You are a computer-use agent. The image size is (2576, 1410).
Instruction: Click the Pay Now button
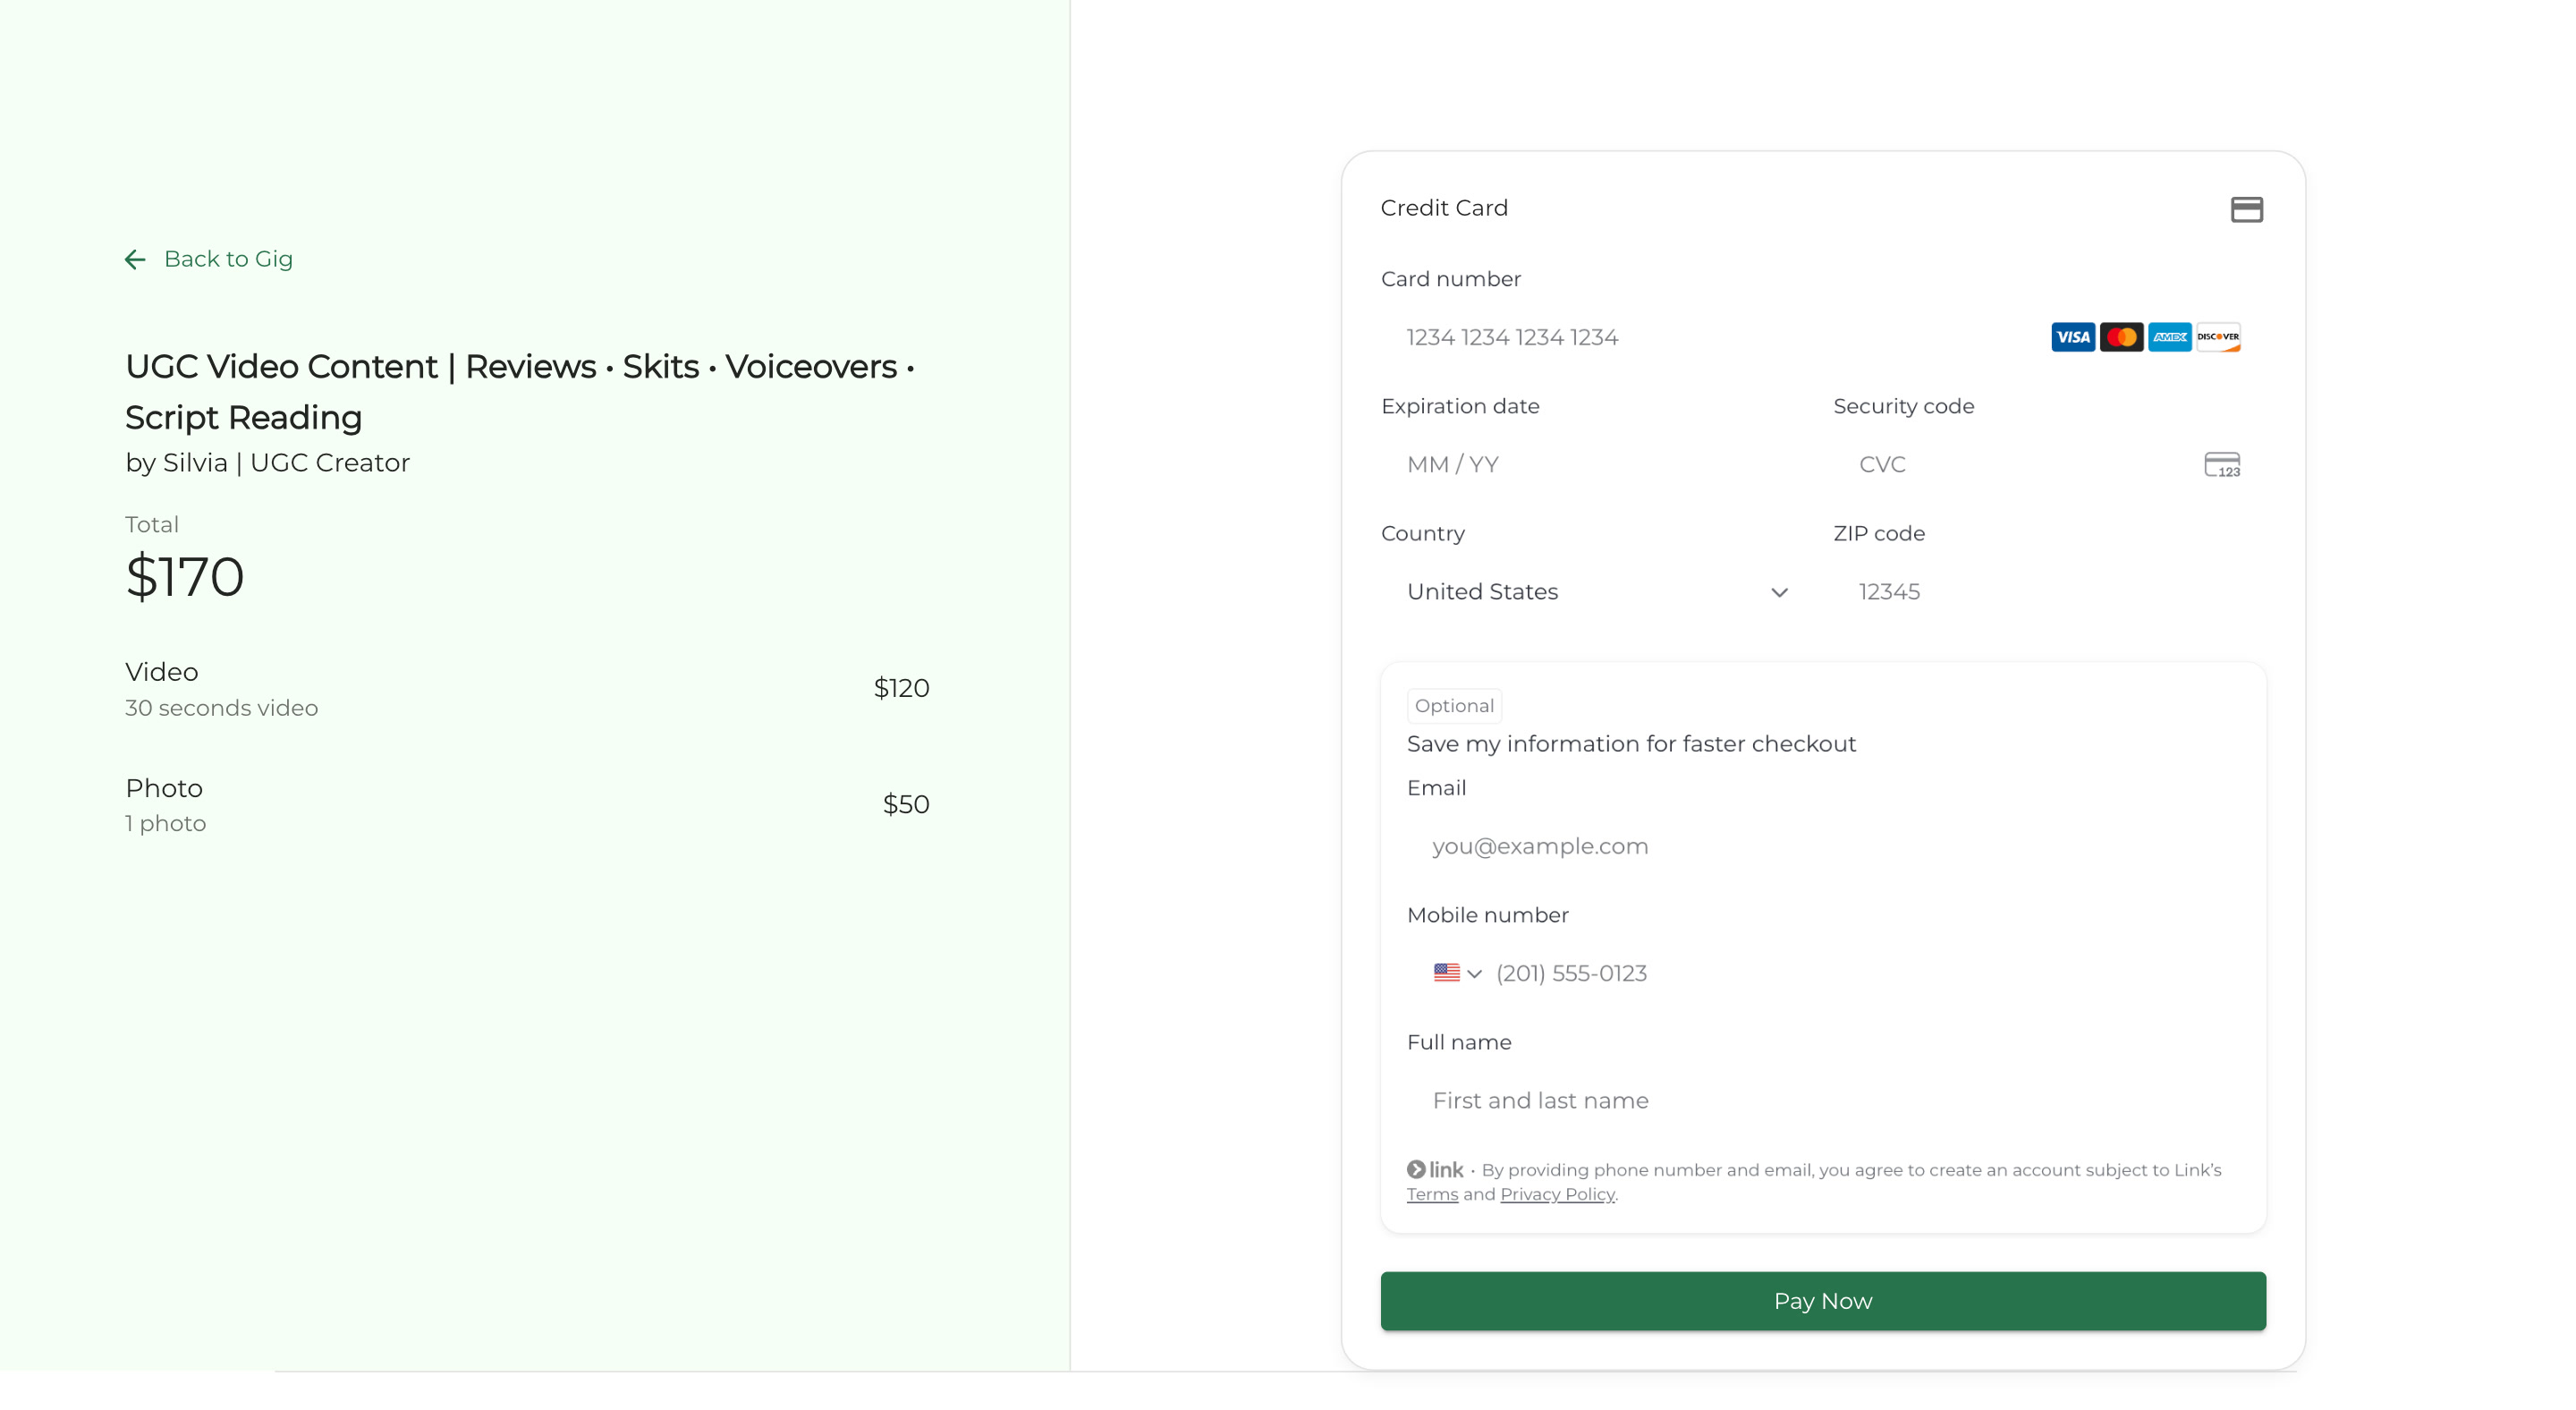point(1822,1301)
